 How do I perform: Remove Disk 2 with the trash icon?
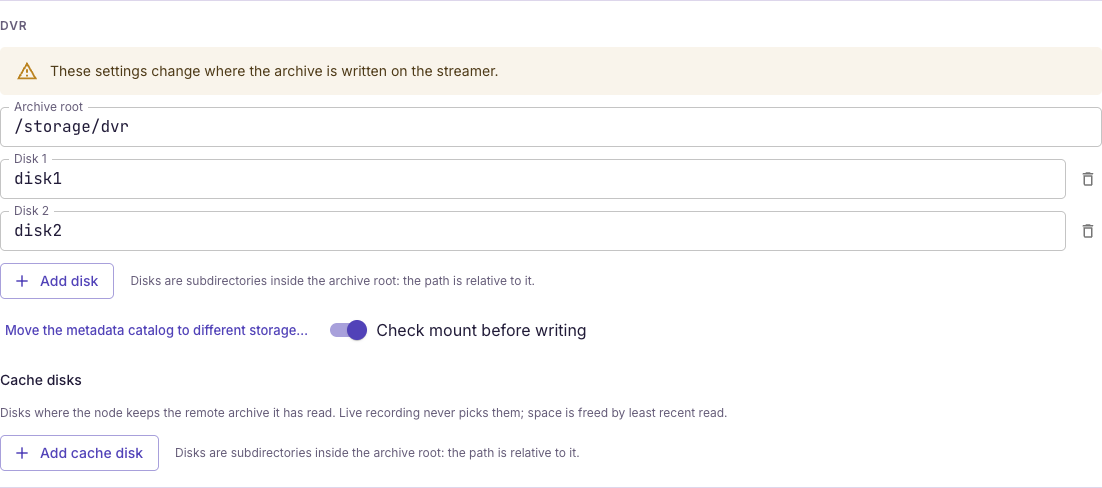coord(1087,231)
